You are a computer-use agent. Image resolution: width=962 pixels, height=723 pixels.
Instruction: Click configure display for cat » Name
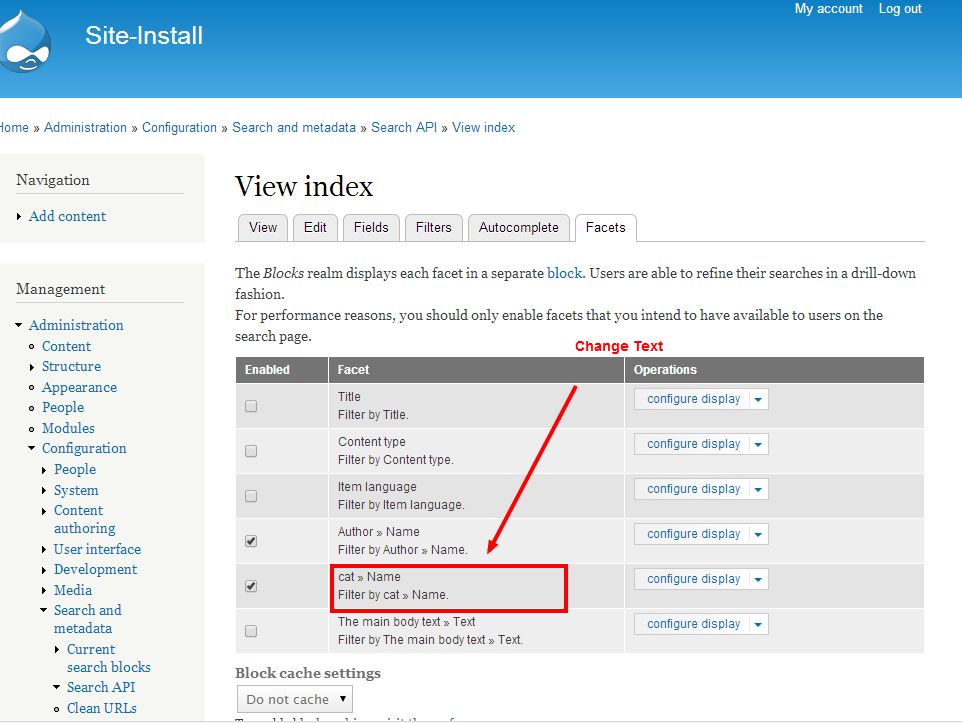693,579
